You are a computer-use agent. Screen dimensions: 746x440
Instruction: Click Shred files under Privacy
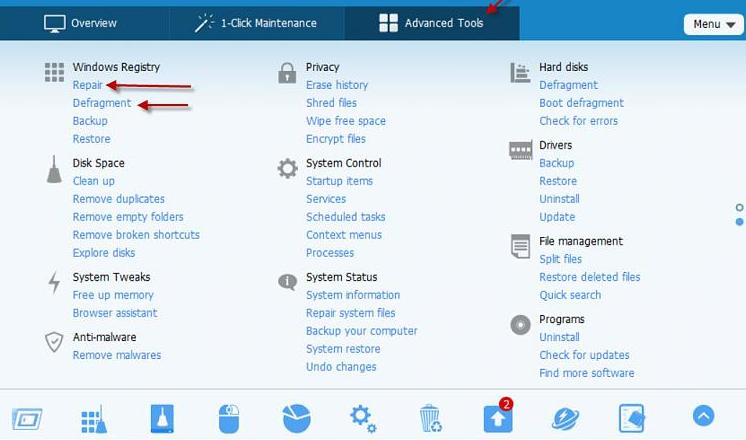(x=331, y=103)
